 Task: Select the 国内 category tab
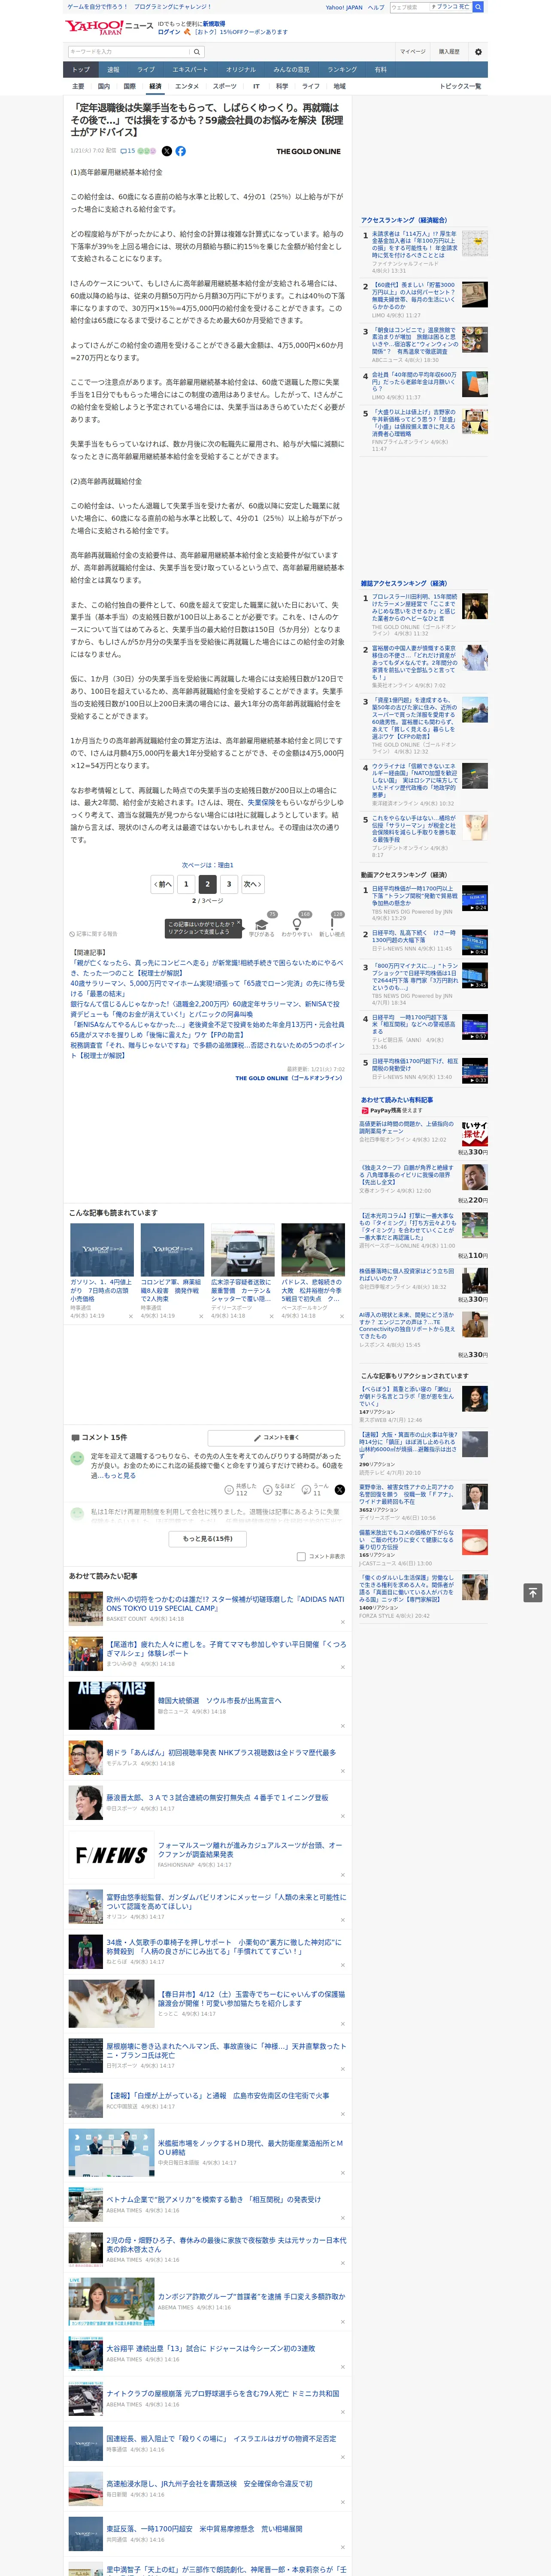(104, 86)
